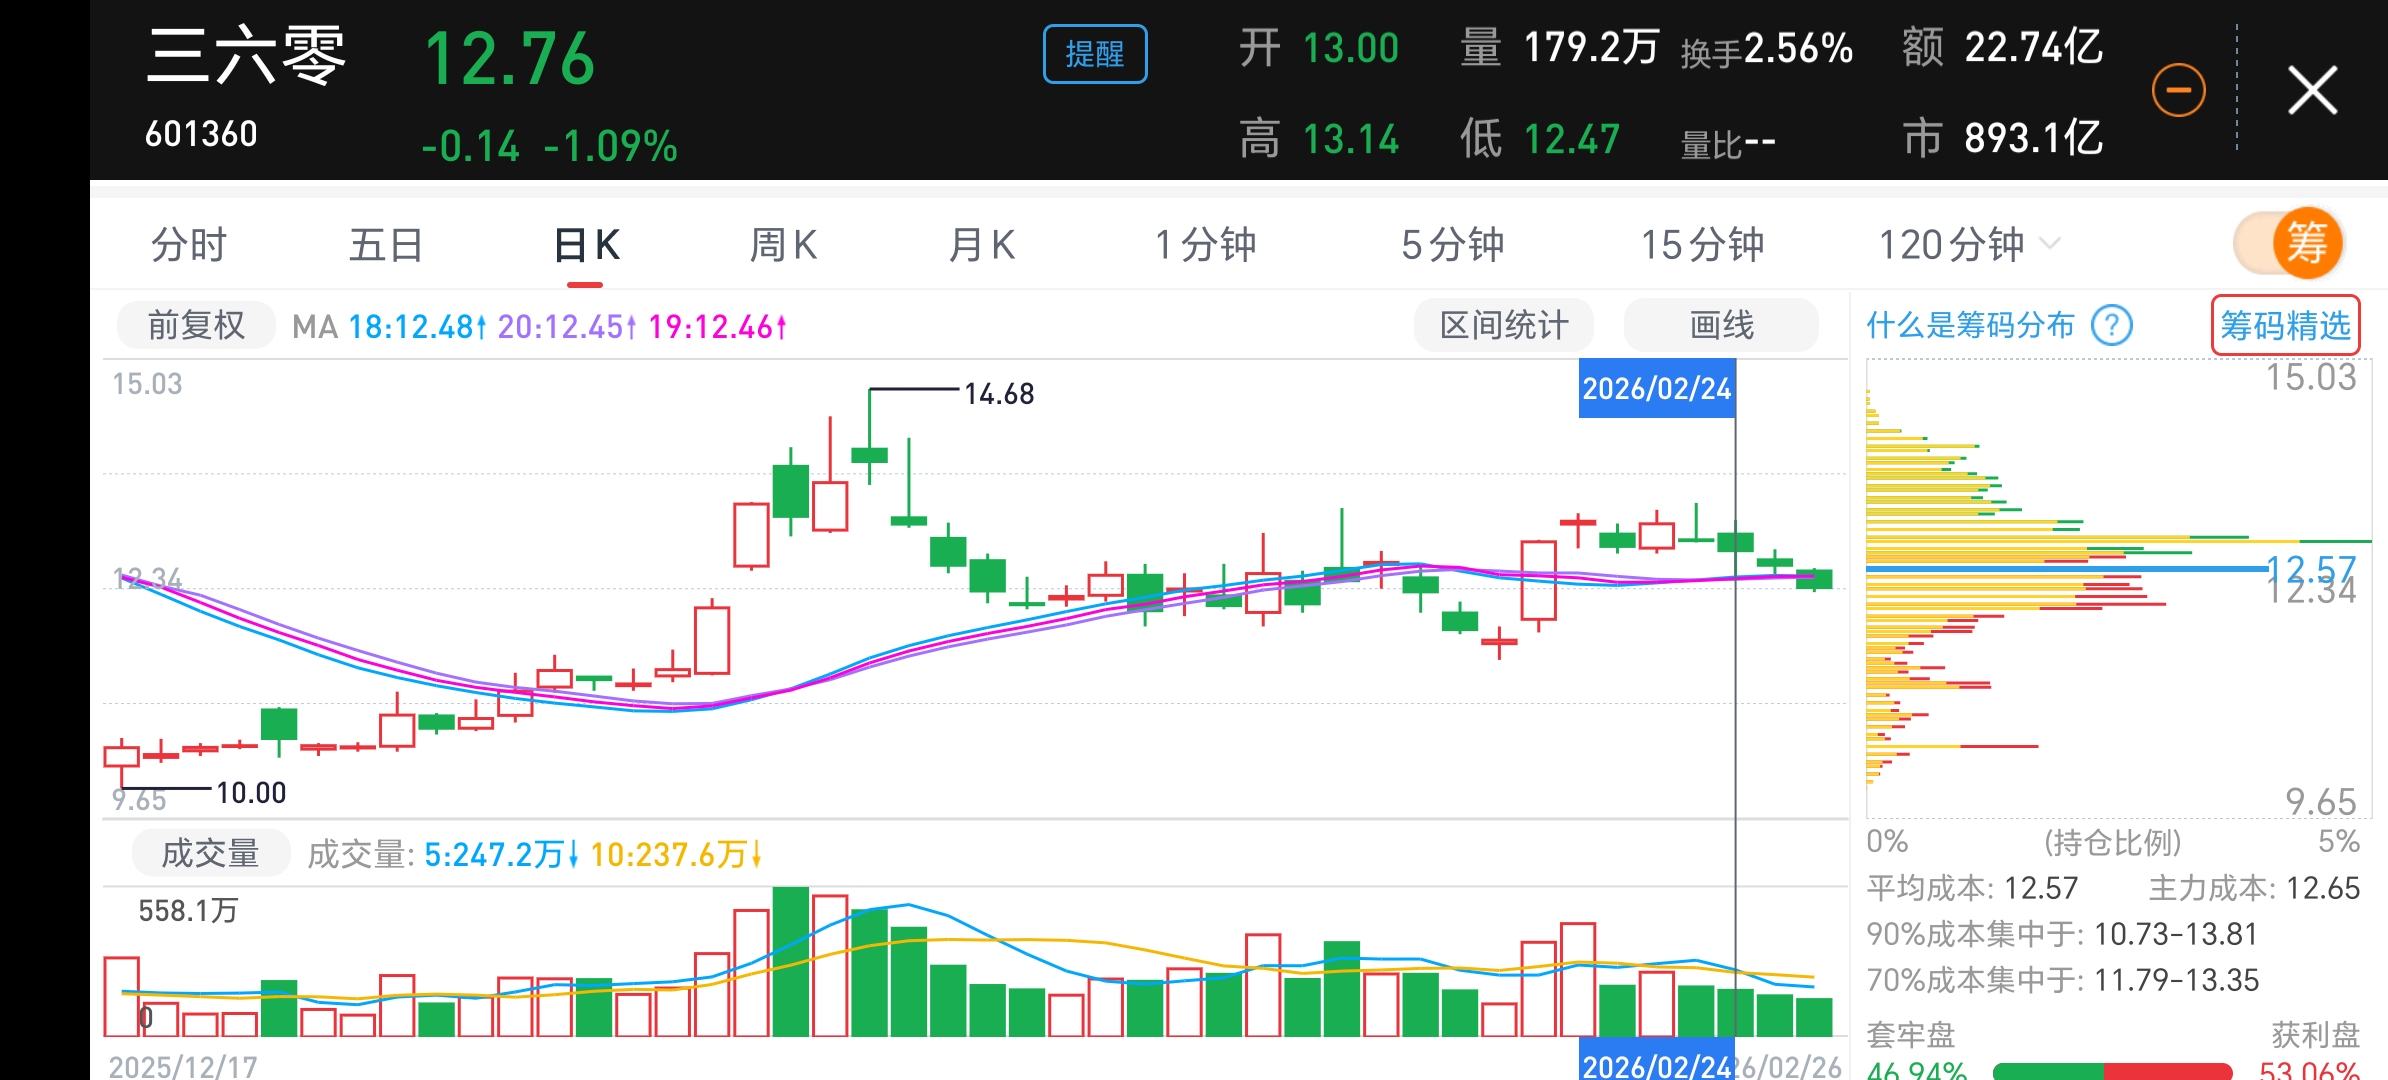The height and width of the screenshot is (1080, 2388).
Task: Close the stock chart with X icon
Action: [2313, 91]
